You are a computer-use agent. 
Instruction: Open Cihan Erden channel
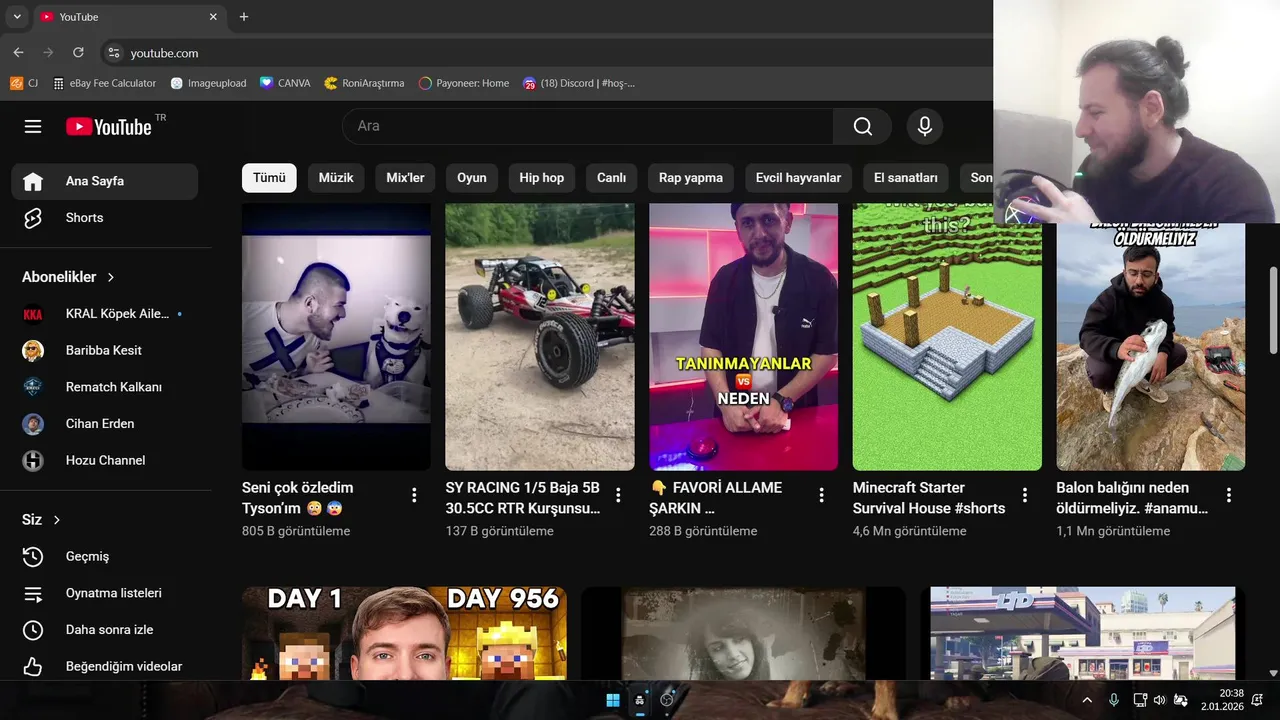click(x=105, y=424)
